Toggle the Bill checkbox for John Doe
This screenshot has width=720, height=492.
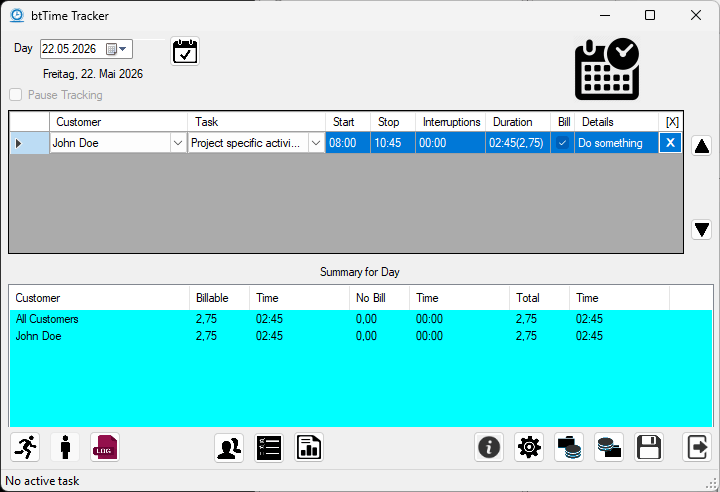[562, 143]
